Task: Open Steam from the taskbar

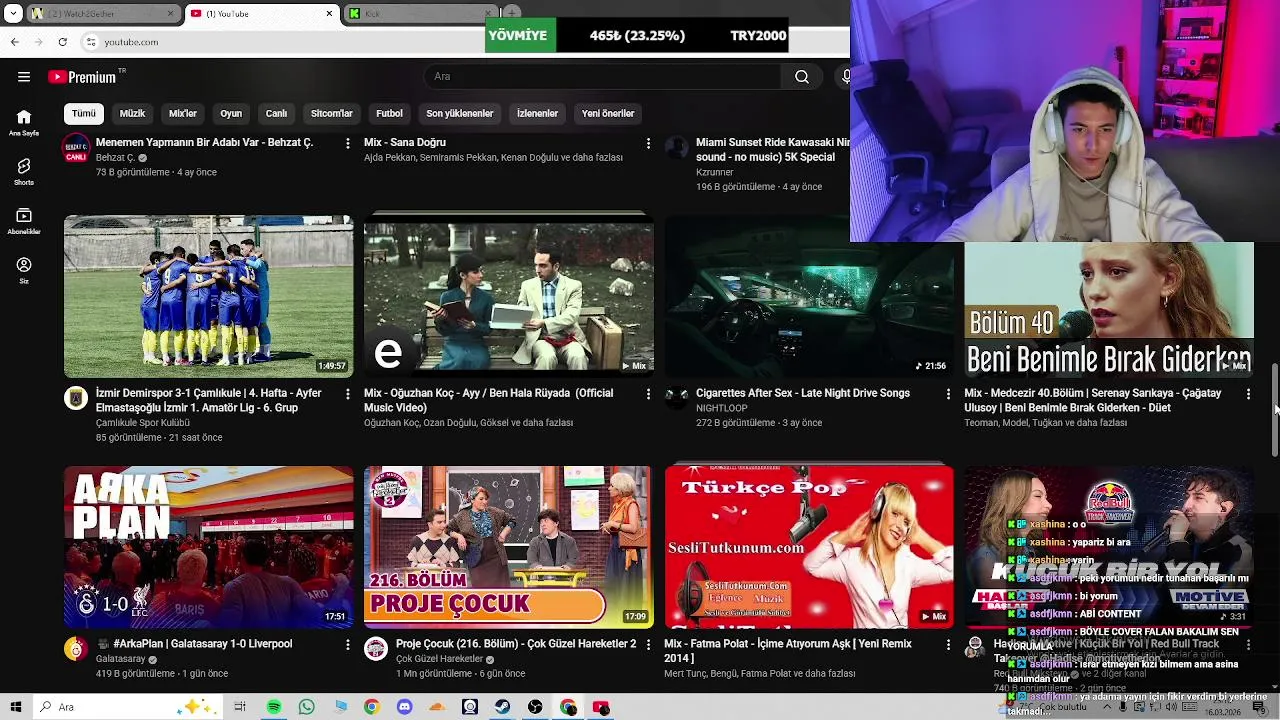Action: point(502,707)
